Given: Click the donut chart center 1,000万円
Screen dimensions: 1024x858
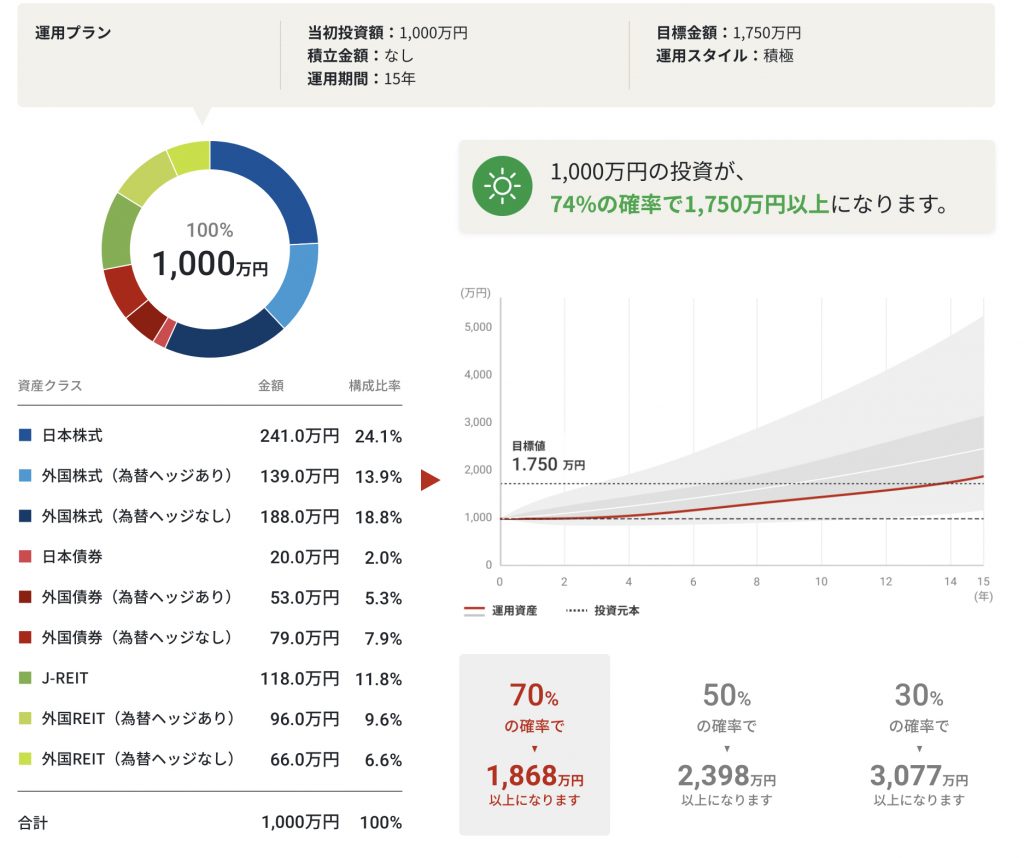Looking at the screenshot, I should point(210,263).
